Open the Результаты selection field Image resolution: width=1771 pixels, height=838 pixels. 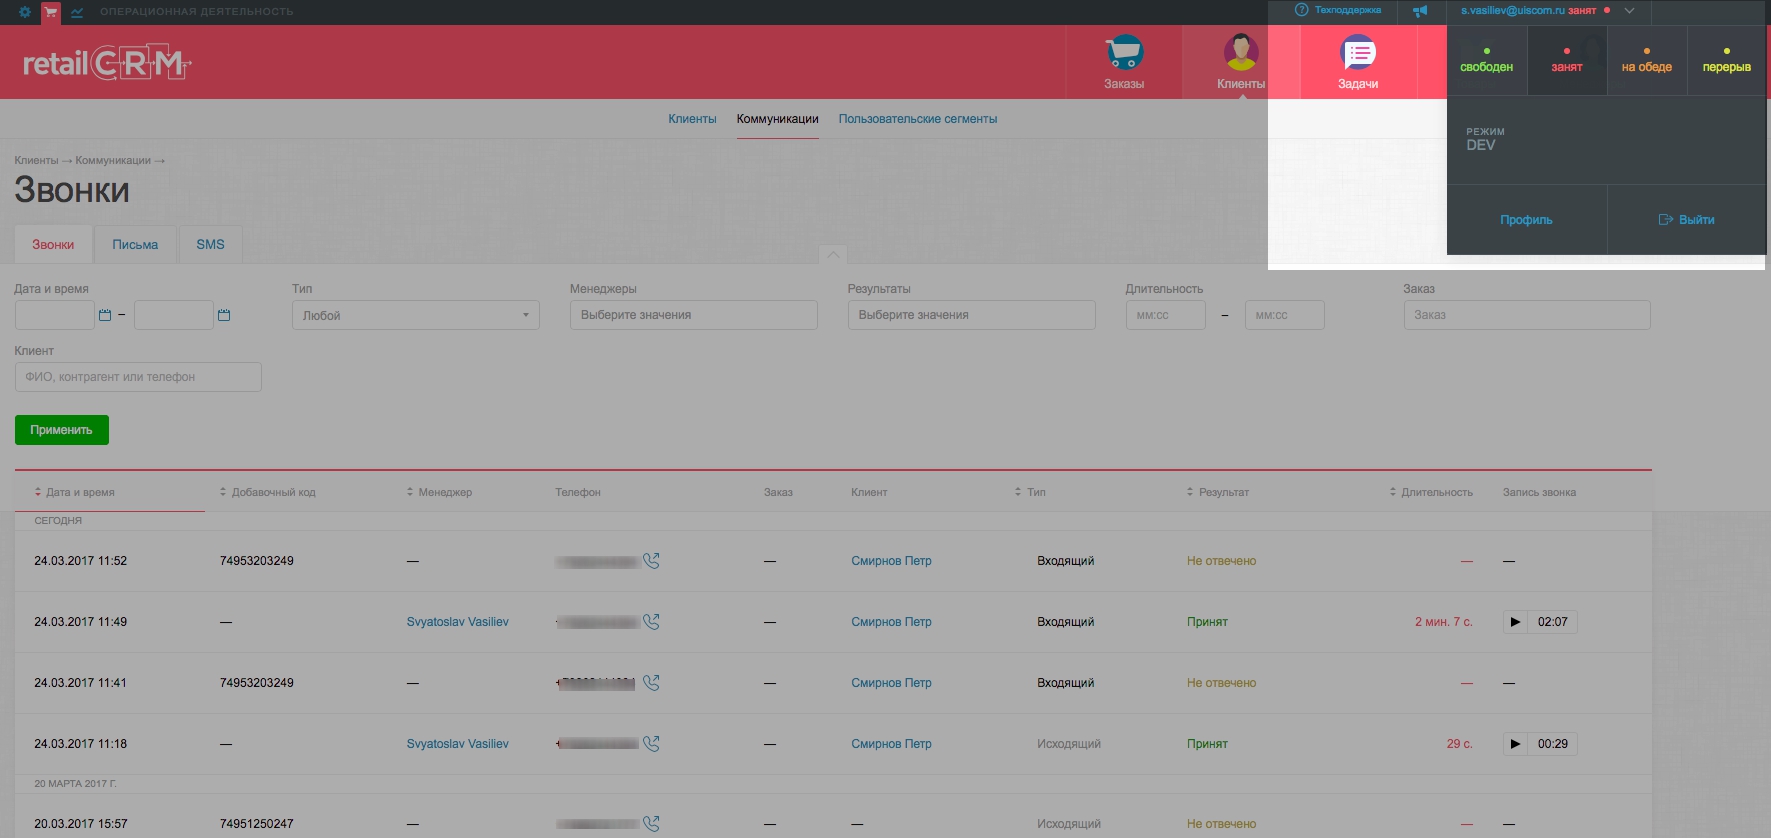coord(972,315)
